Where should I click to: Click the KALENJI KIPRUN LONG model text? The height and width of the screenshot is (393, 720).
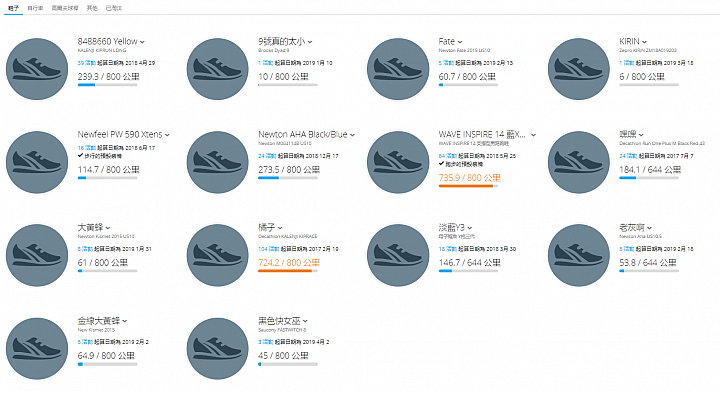pos(101,51)
